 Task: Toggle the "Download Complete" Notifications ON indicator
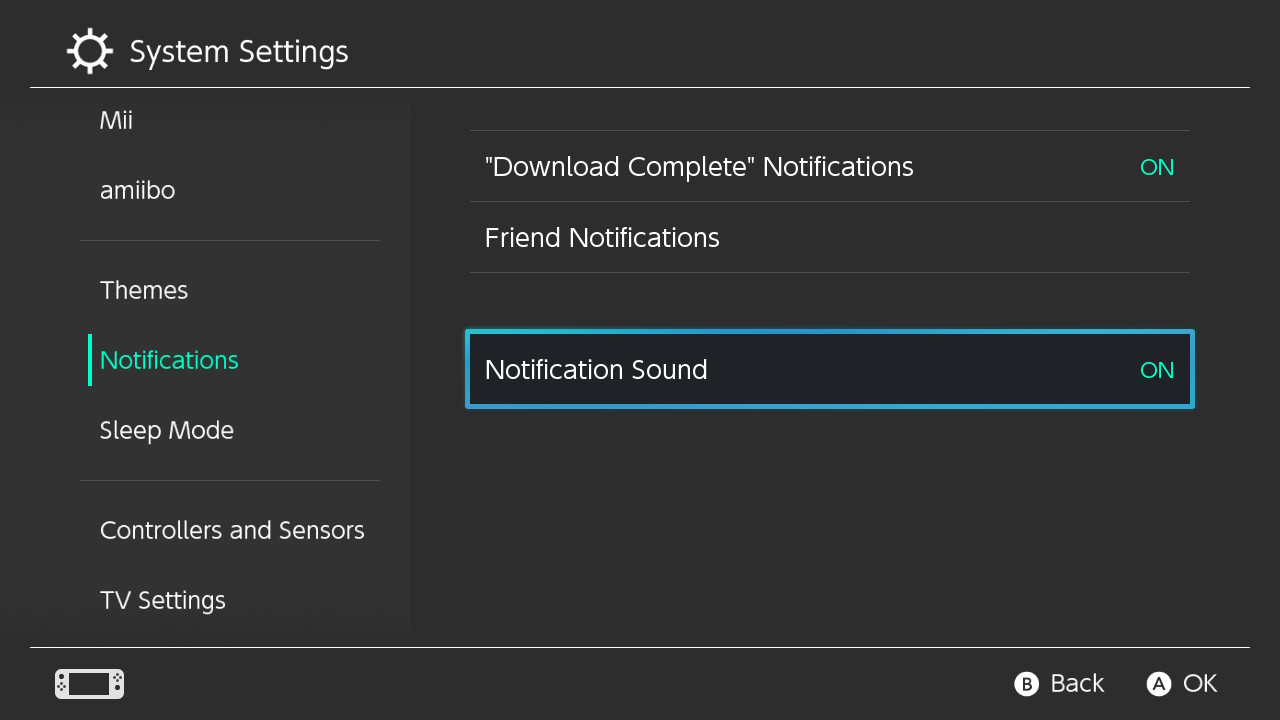[1156, 167]
